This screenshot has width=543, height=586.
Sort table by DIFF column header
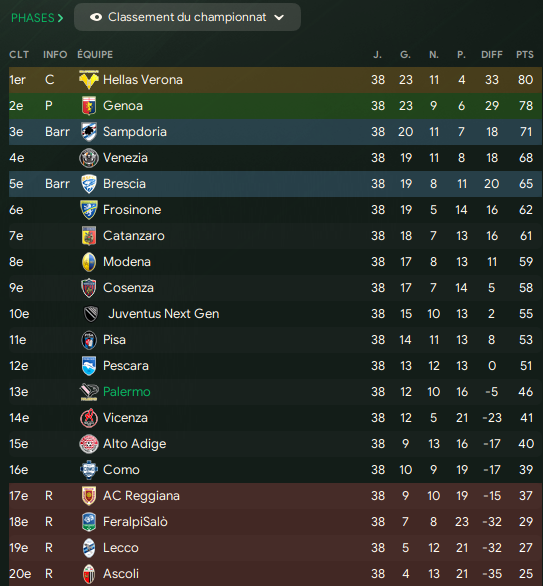point(492,55)
